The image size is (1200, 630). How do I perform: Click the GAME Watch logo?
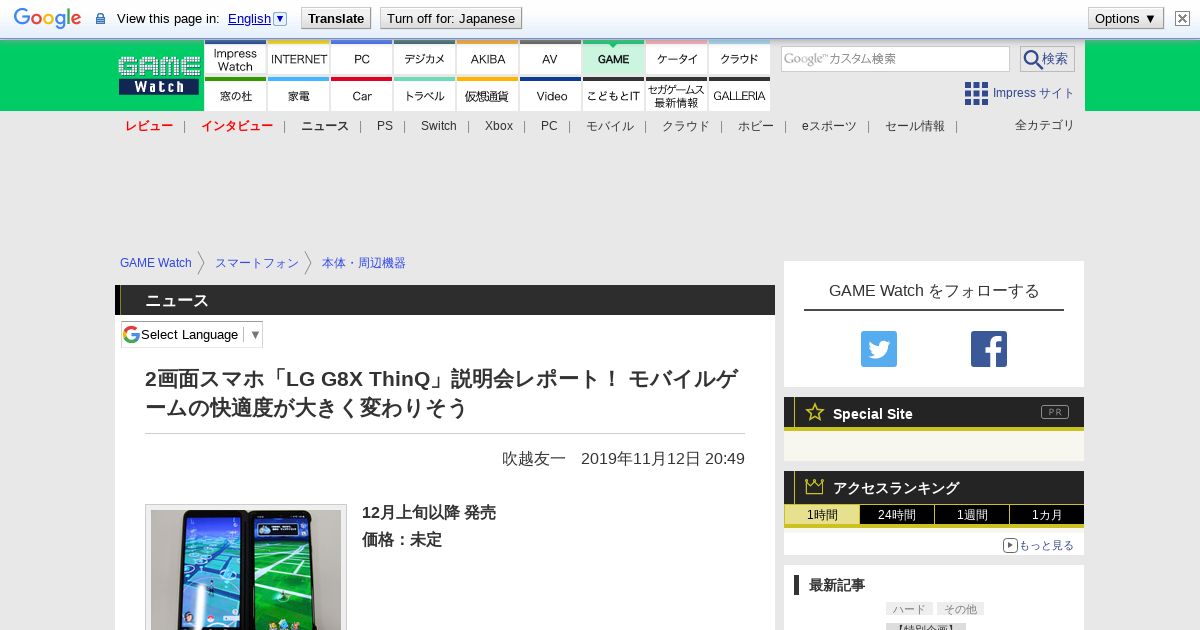pyautogui.click(x=159, y=75)
